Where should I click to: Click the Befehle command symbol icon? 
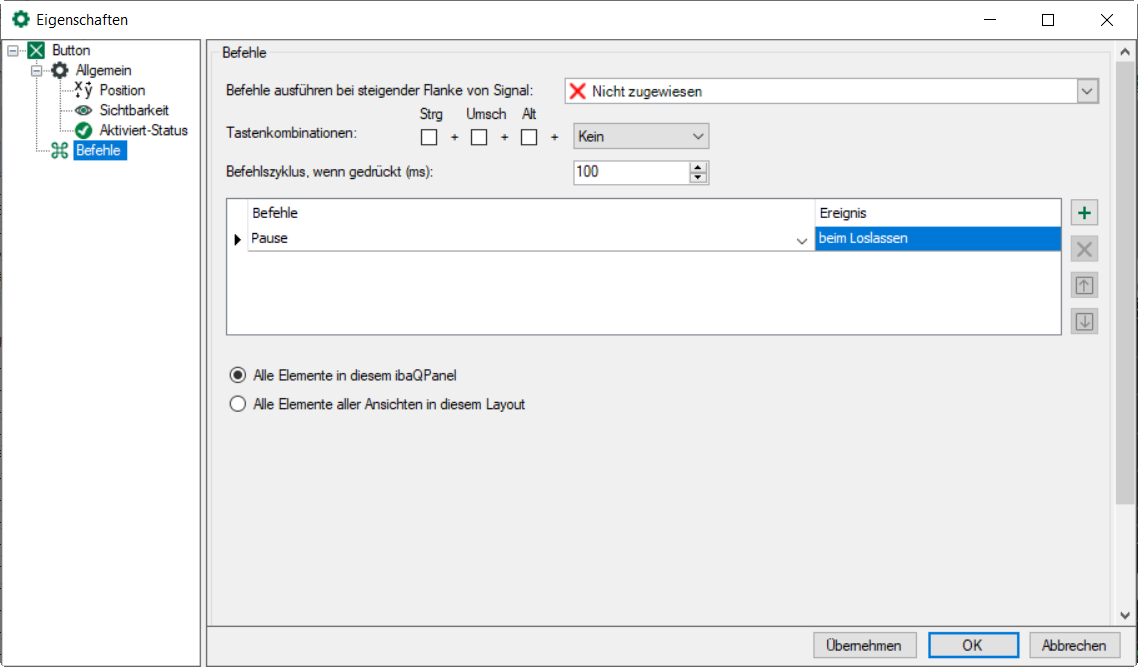point(60,150)
